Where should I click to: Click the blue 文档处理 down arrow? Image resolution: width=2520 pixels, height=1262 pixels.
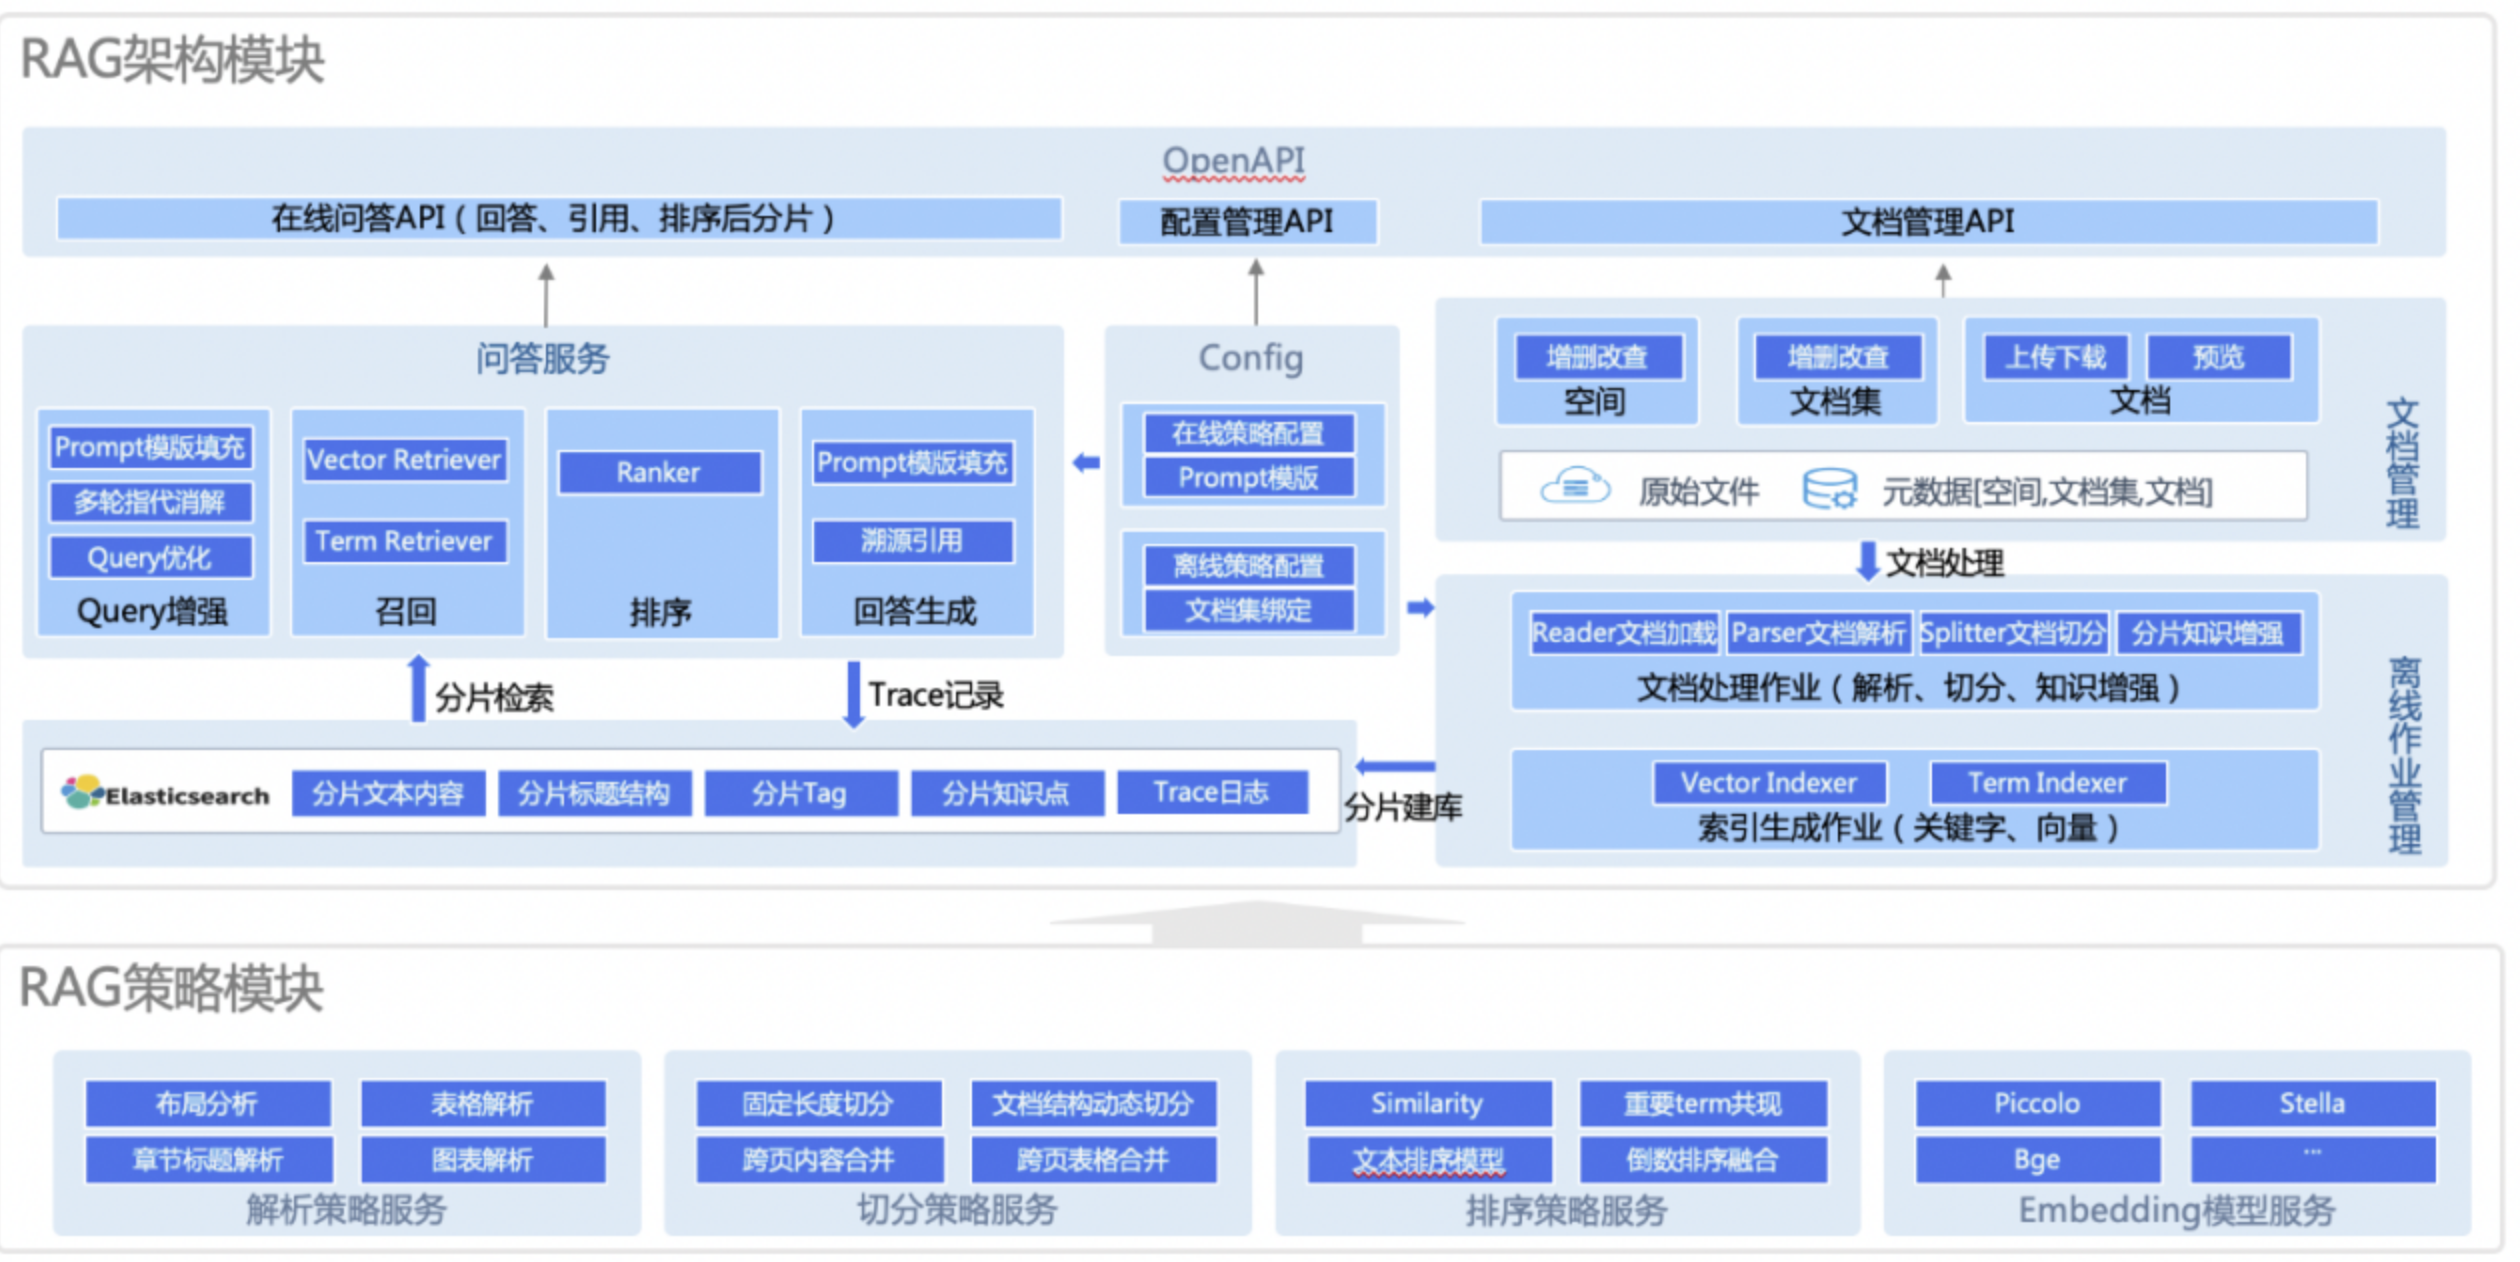pyautogui.click(x=1866, y=560)
